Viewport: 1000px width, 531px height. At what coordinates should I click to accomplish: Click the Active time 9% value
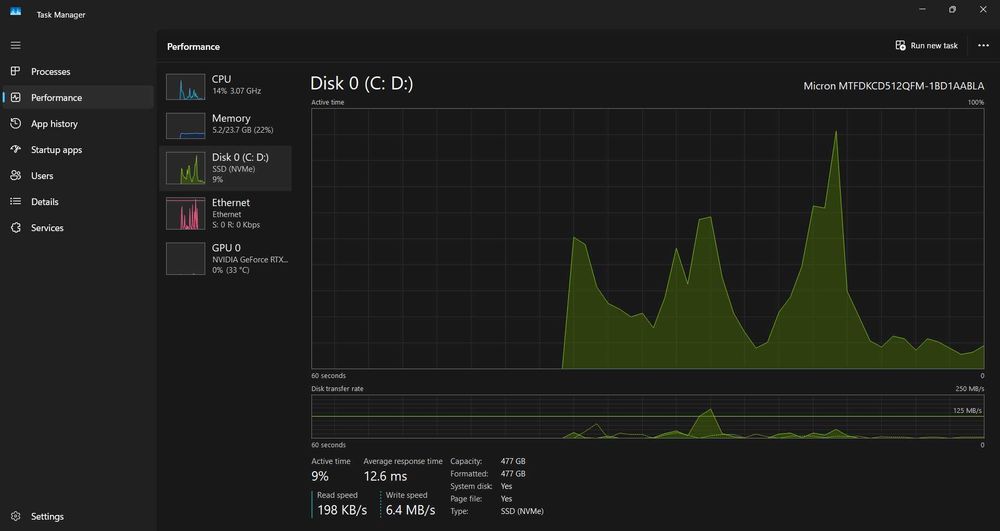point(320,476)
